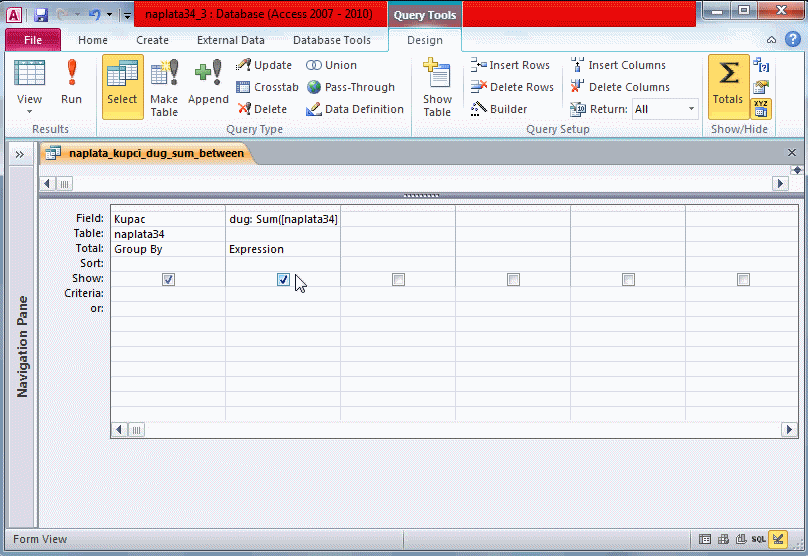Open the External Data ribbon tab
The width and height of the screenshot is (808, 556).
tap(230, 40)
